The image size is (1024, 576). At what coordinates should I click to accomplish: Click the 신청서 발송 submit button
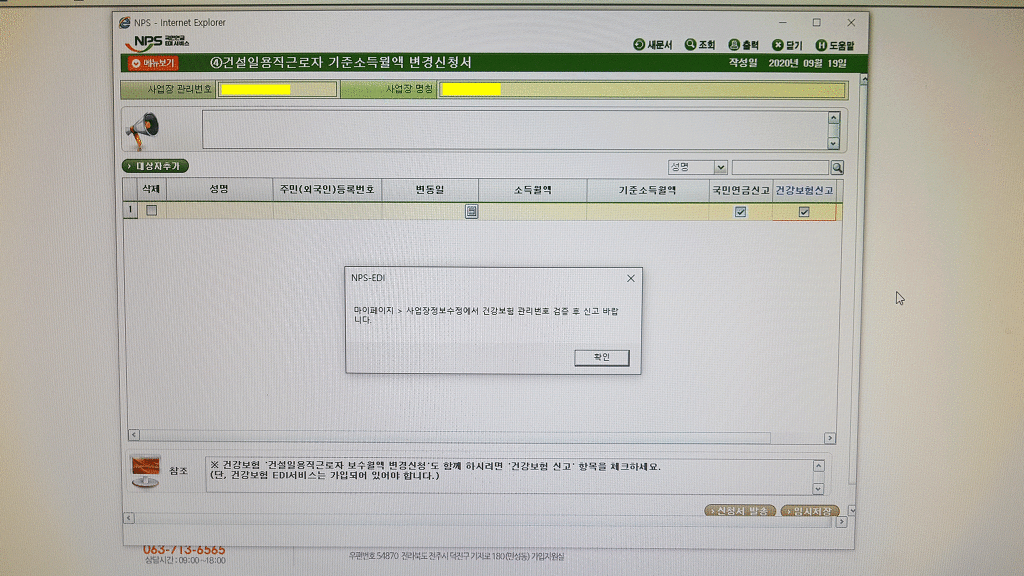coord(741,511)
